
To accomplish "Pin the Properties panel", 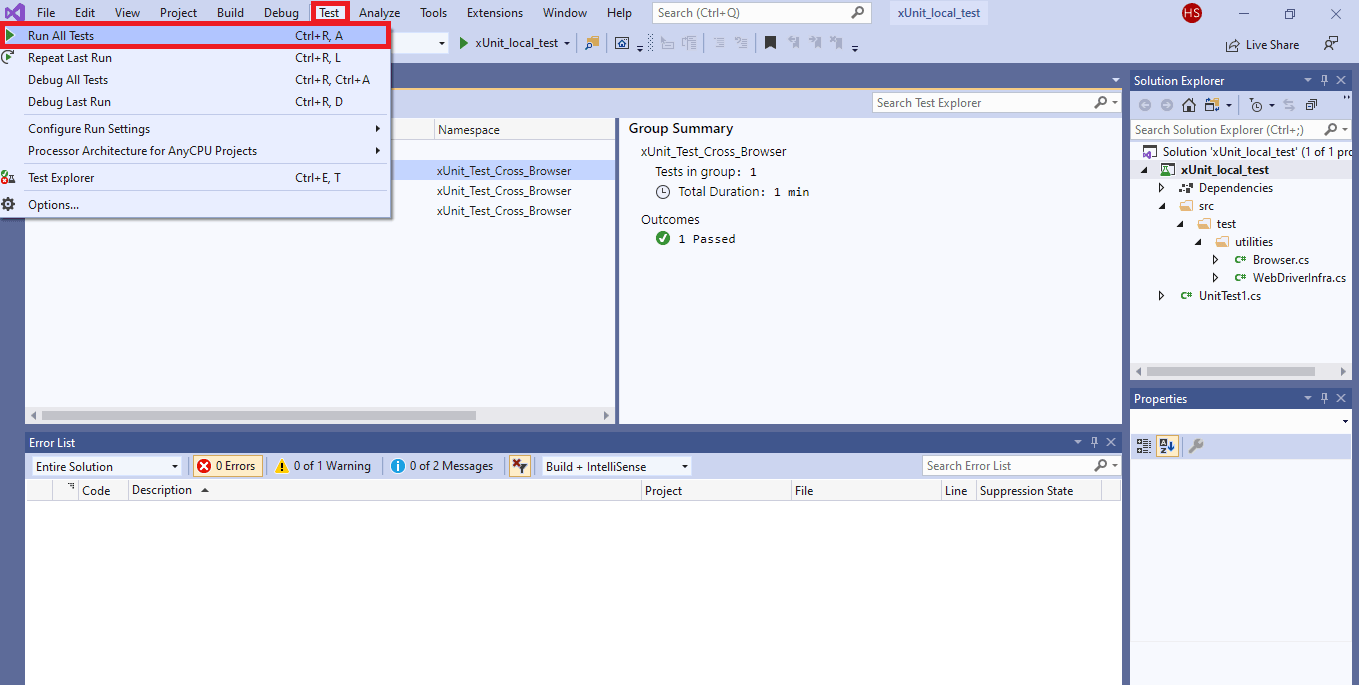I will point(1324,398).
